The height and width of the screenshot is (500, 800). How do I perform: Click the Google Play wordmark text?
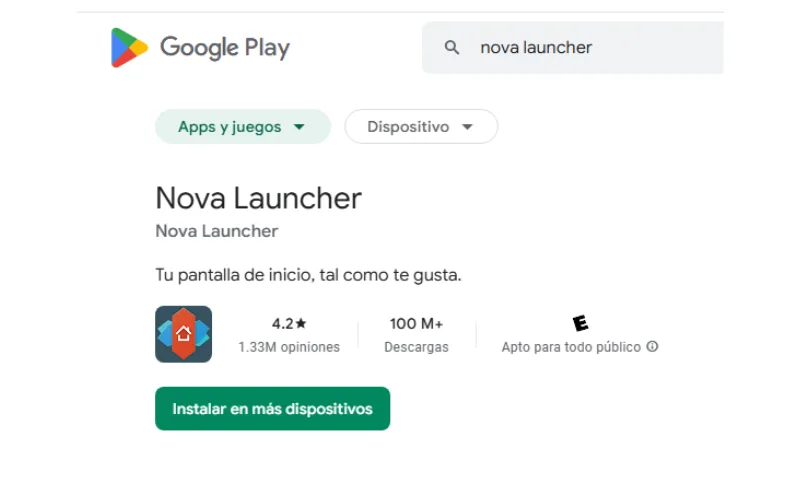(x=225, y=48)
